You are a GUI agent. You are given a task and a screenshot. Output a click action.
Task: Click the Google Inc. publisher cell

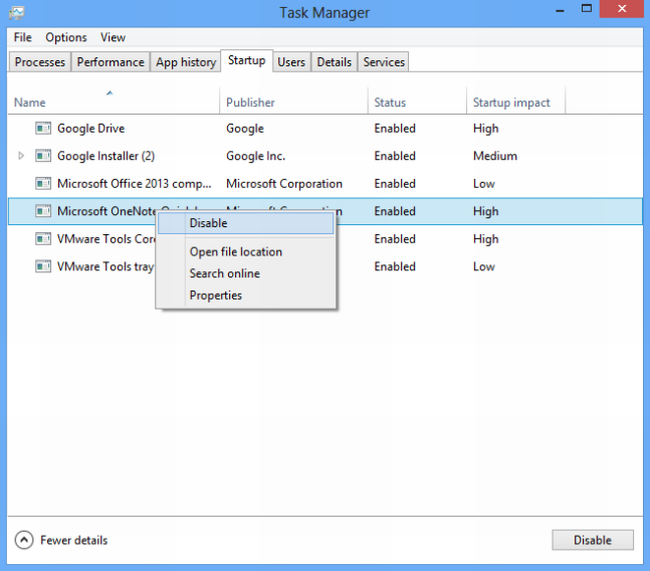pos(256,156)
